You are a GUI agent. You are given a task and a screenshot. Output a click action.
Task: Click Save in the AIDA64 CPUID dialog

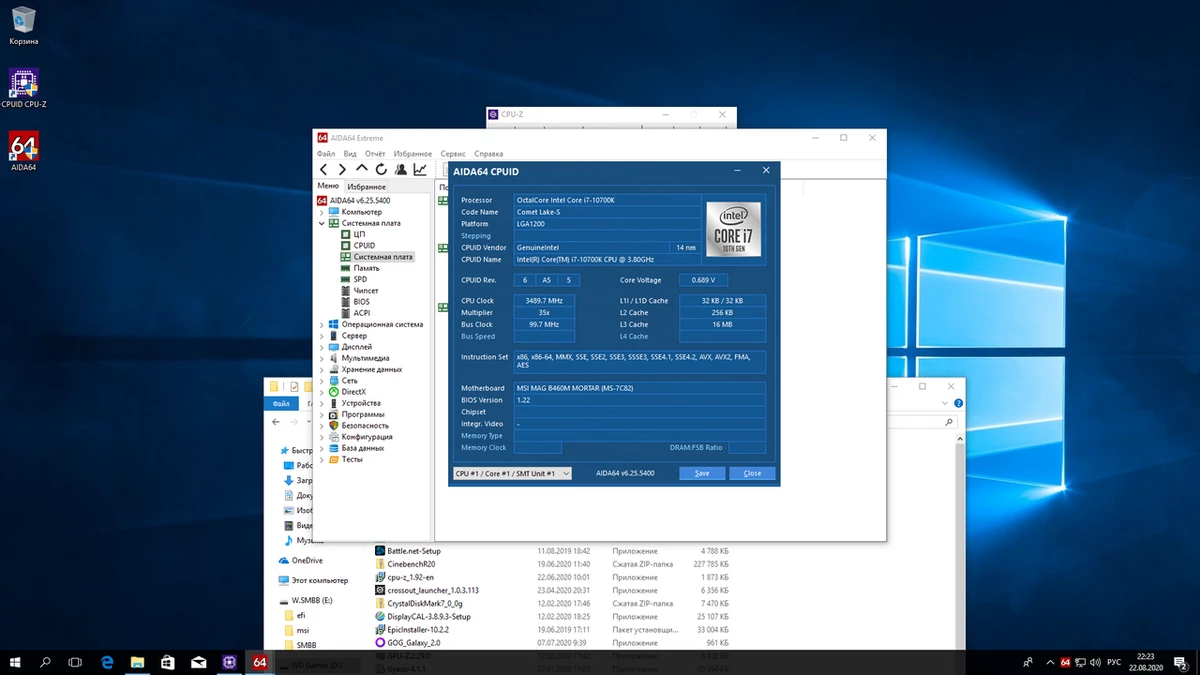[x=702, y=473]
